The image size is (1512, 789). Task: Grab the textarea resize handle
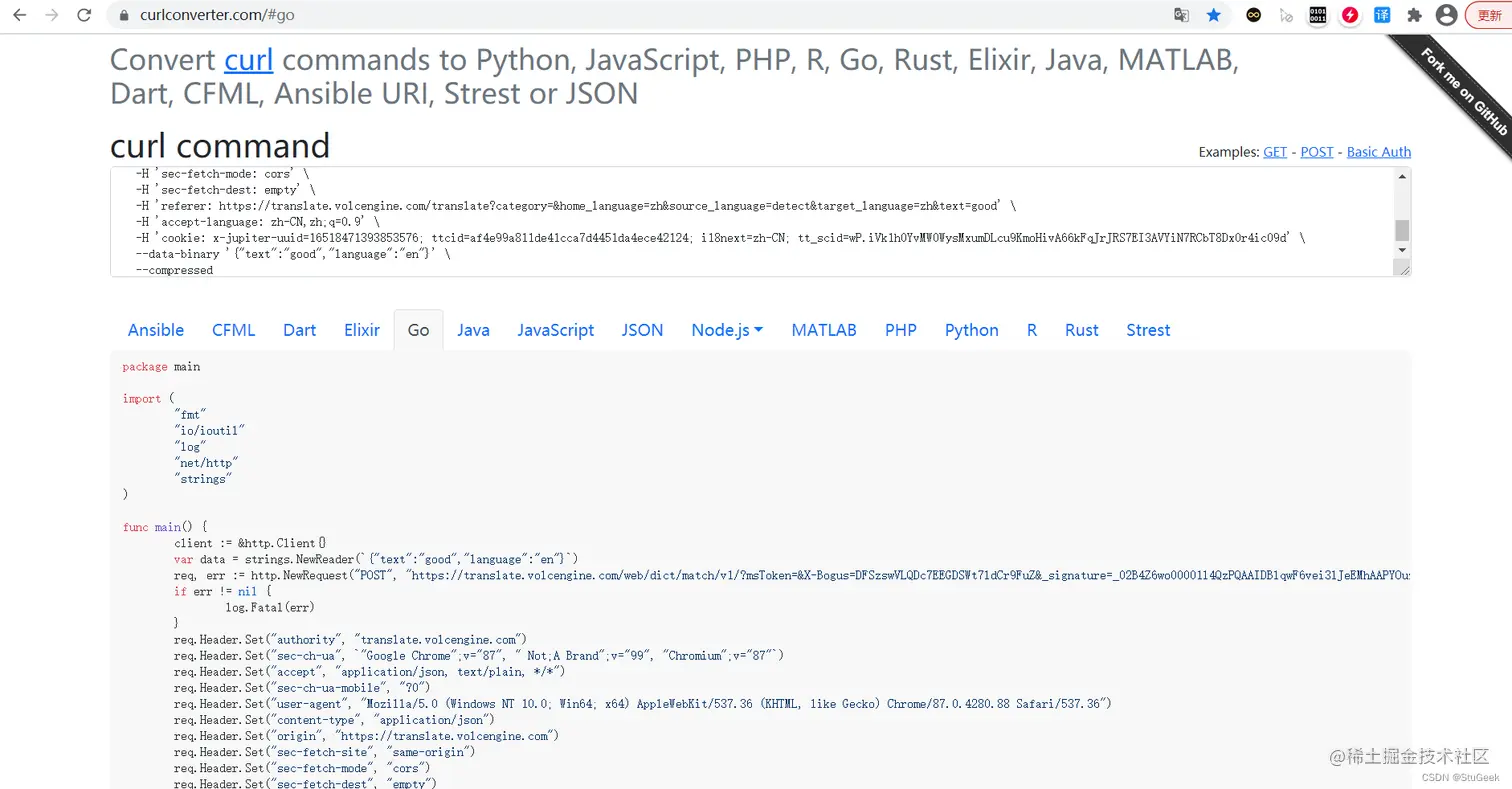pos(1404,269)
